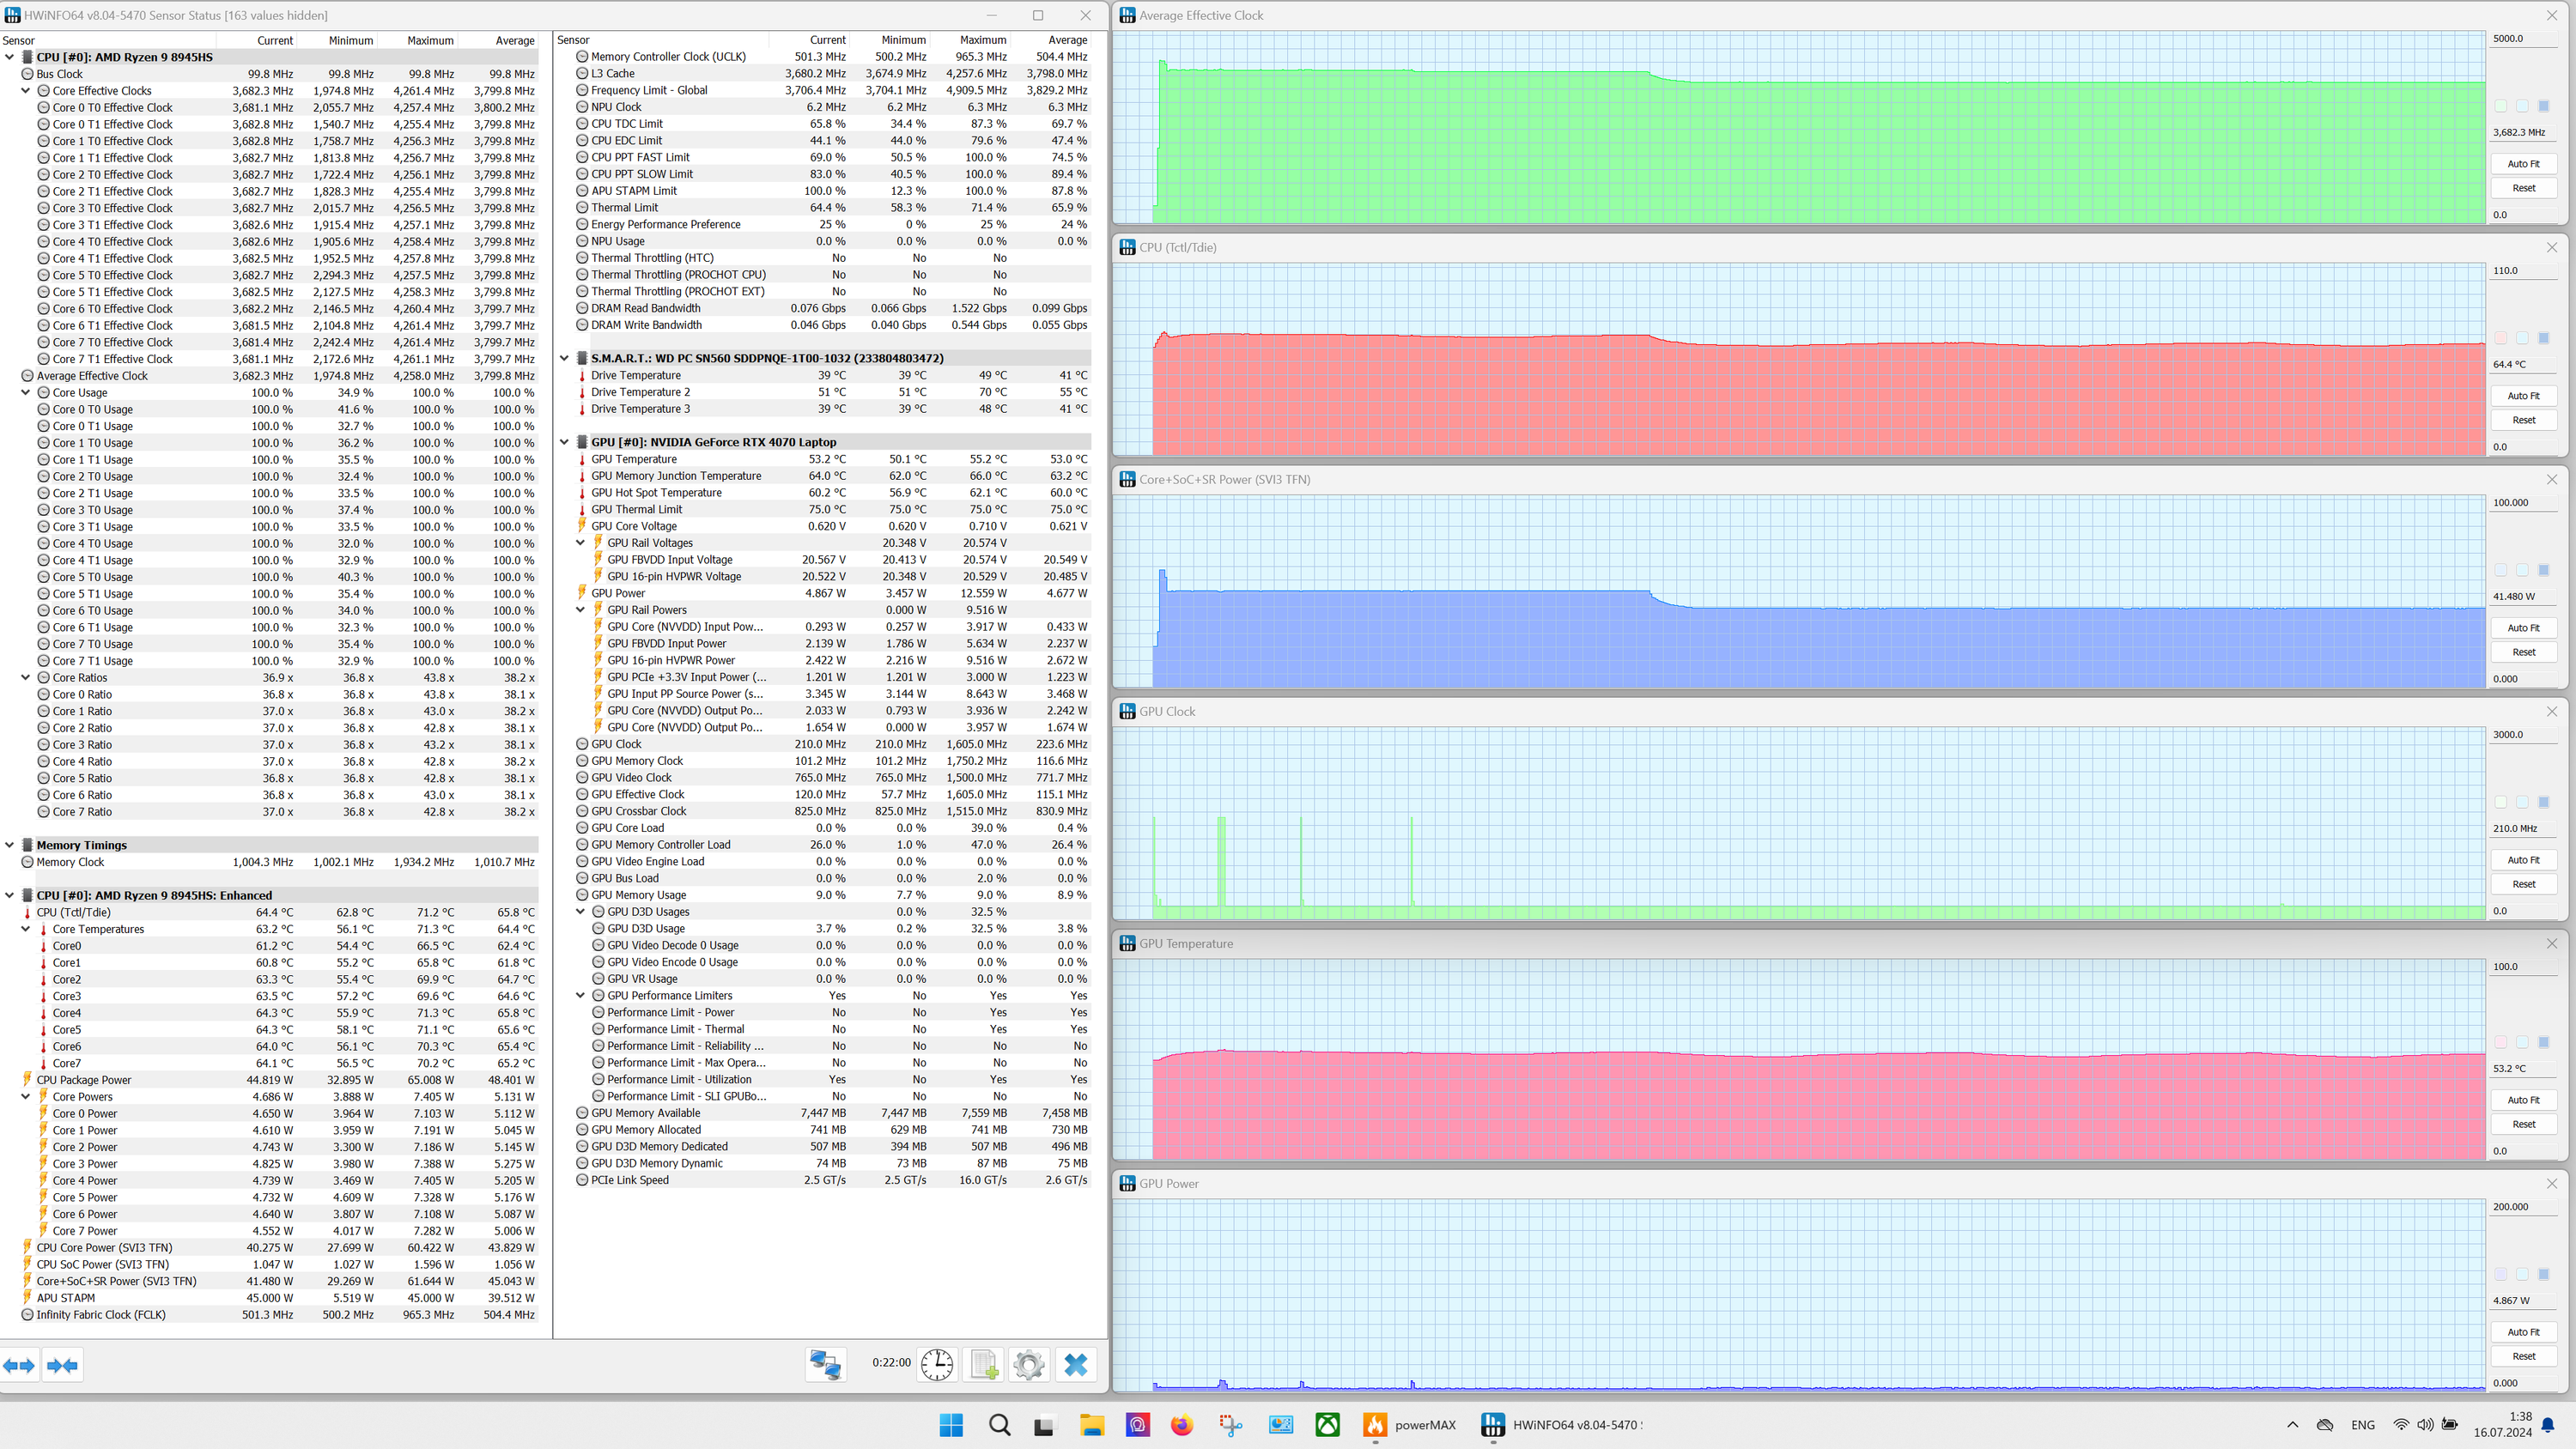Click Auto Fit on Average Effective Clock graph
This screenshot has height=1449, width=2576.
(2523, 164)
